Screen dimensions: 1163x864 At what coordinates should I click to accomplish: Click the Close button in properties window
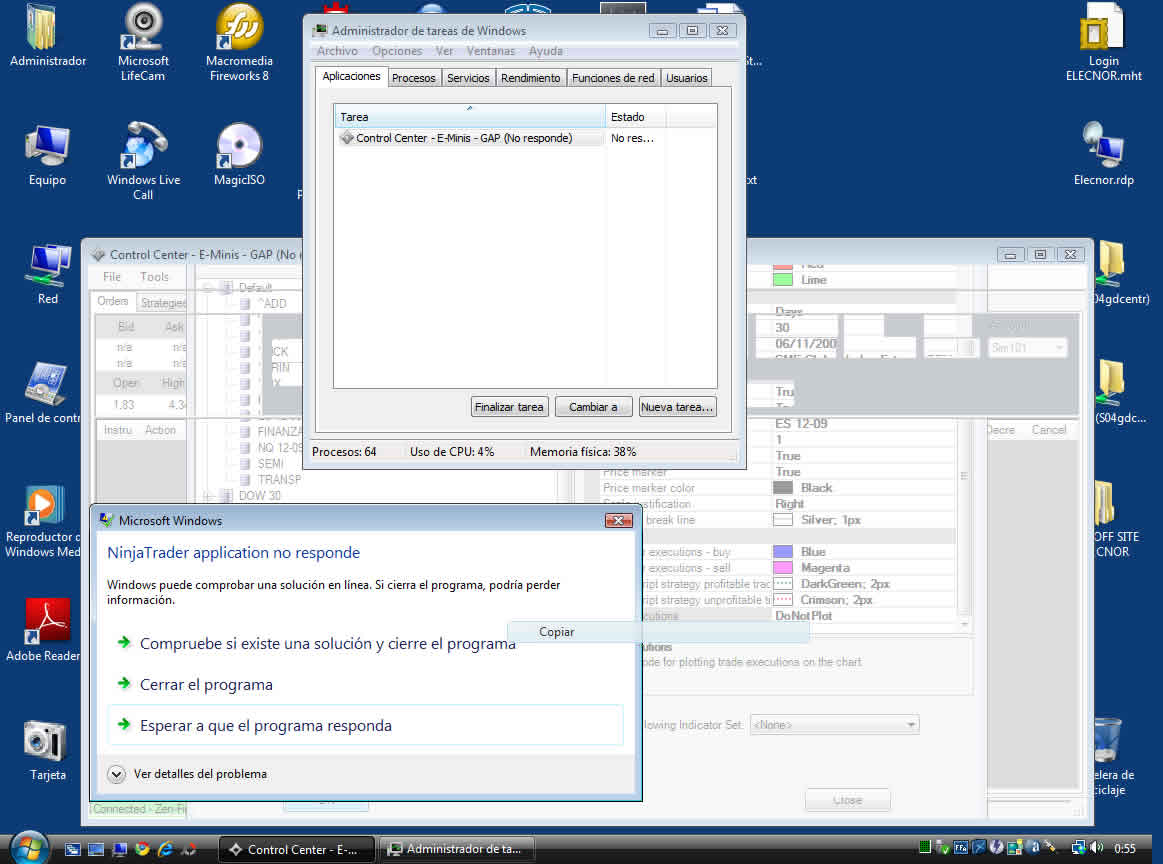point(847,800)
